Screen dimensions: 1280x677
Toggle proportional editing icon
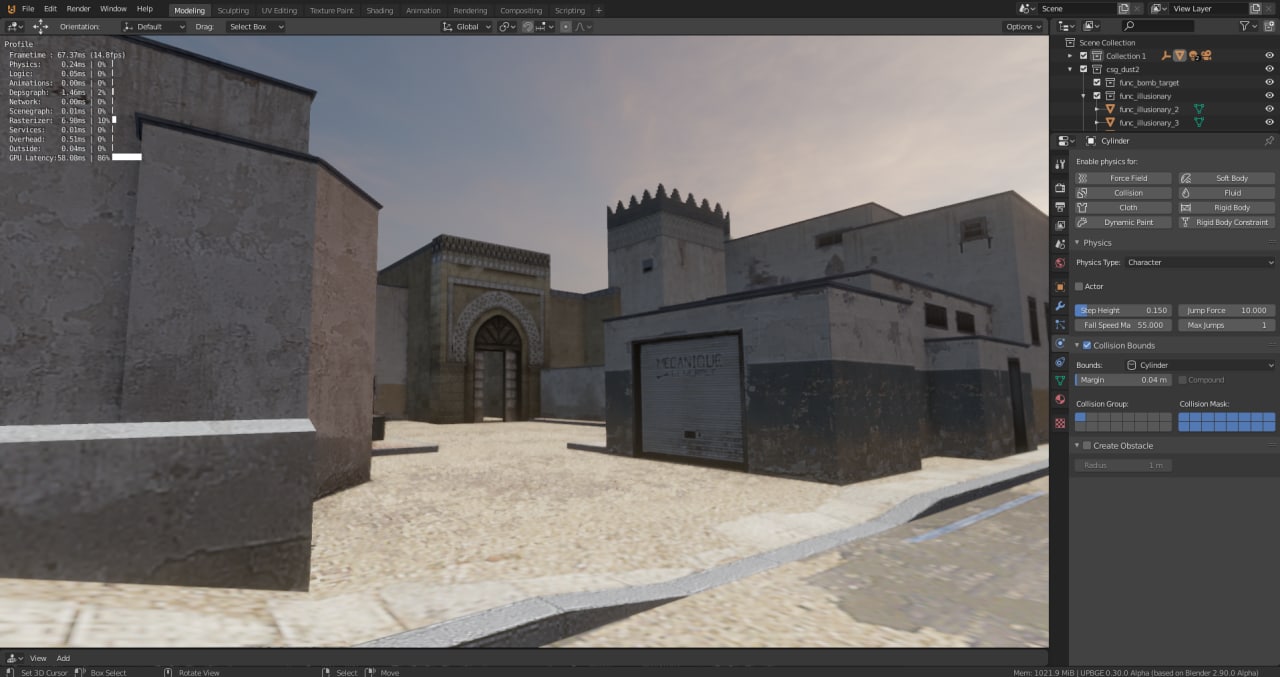(x=566, y=26)
